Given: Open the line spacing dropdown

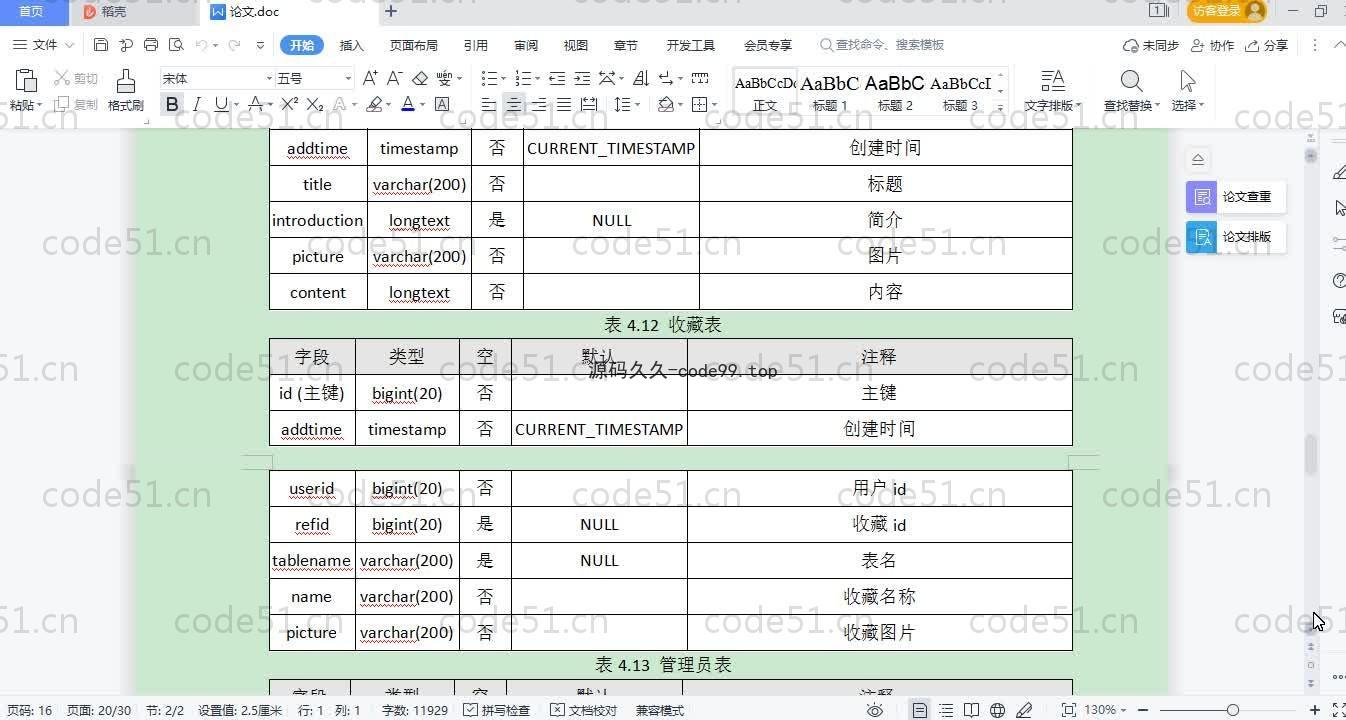Looking at the screenshot, I should click(x=626, y=104).
